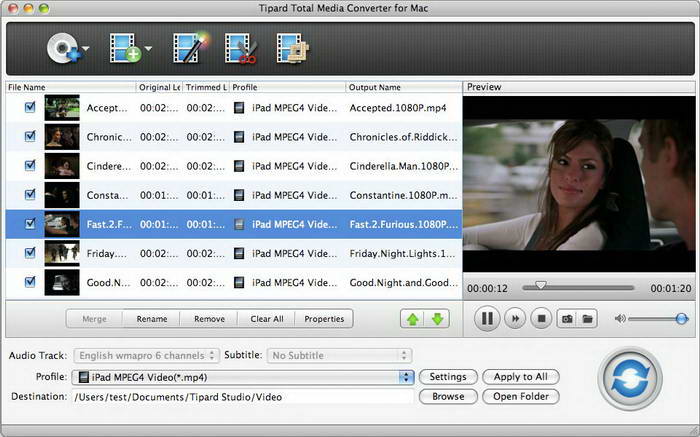Click the volume slider
Screen dimensions: 700x437
657,319
